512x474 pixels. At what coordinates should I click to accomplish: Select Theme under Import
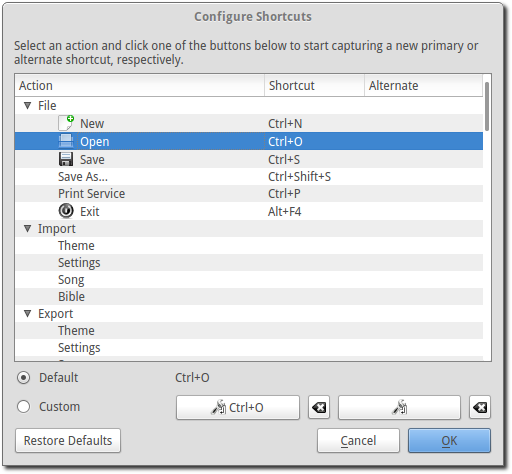249,246
